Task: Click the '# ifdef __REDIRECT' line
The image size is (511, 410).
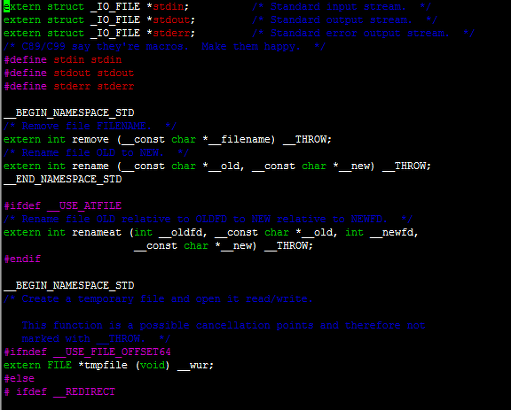Action: coord(60,392)
